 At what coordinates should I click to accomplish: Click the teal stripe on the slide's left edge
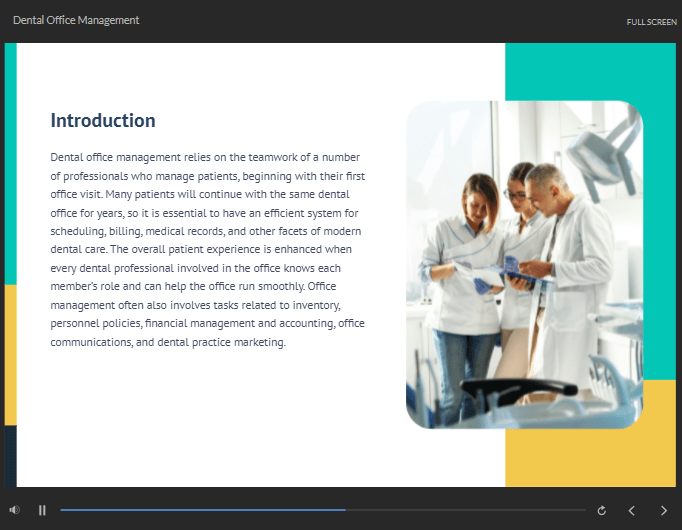click(10, 160)
